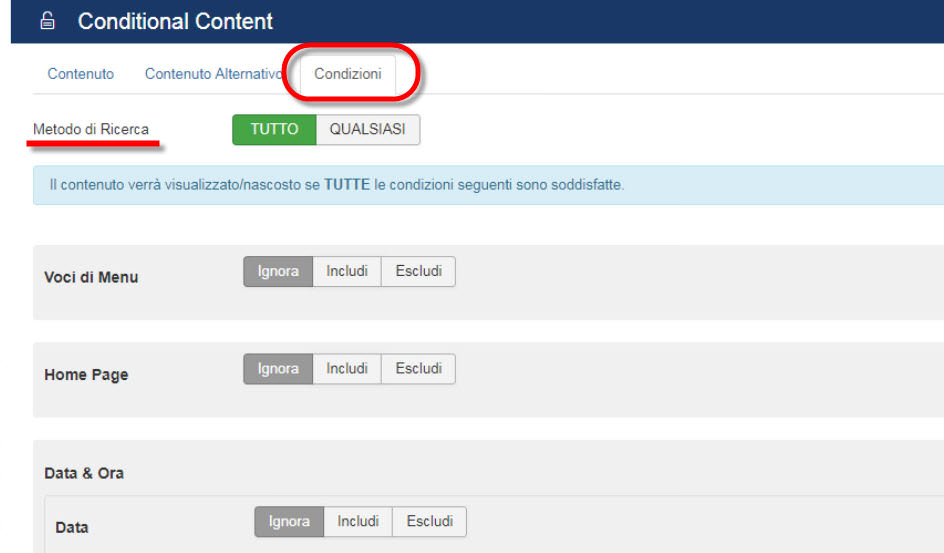Click the Conditional Content header title
This screenshot has height=553, width=944.
175,21
